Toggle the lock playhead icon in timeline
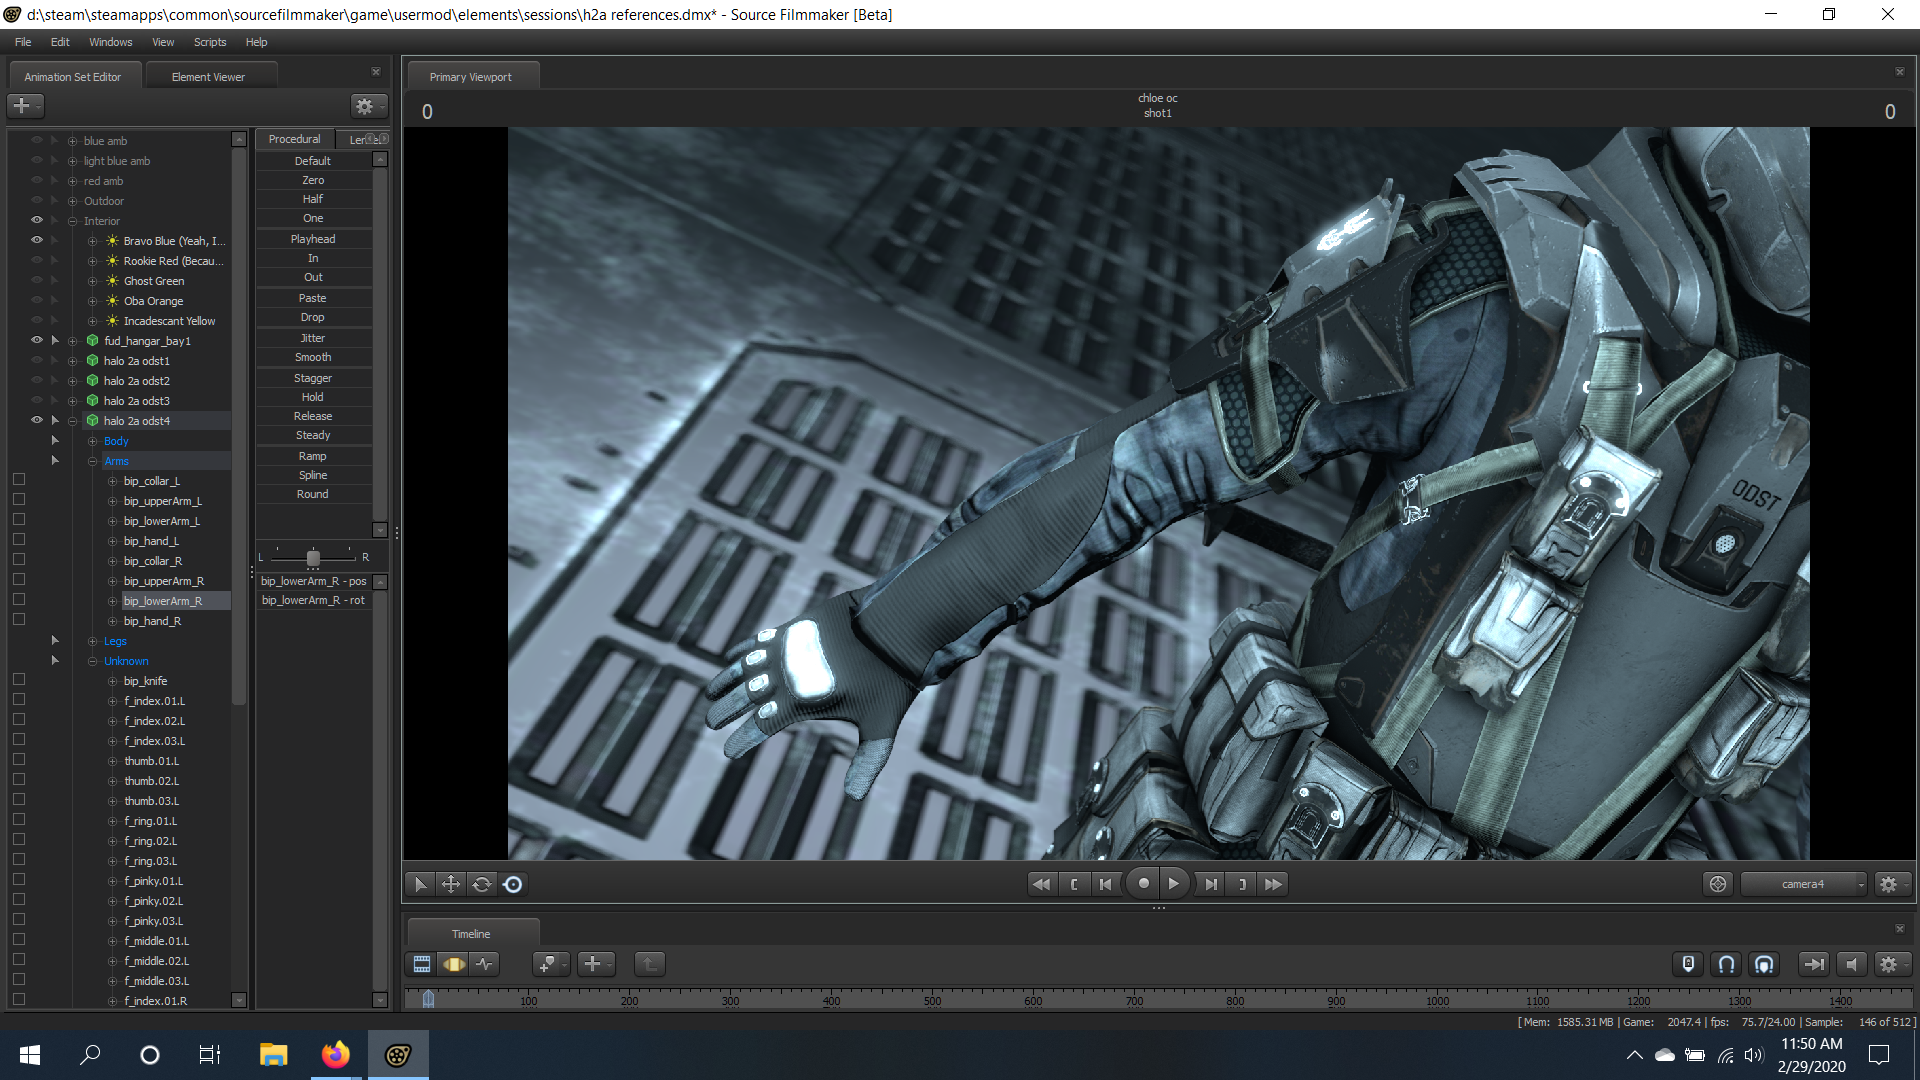Image resolution: width=1920 pixels, height=1080 pixels. click(x=1688, y=964)
